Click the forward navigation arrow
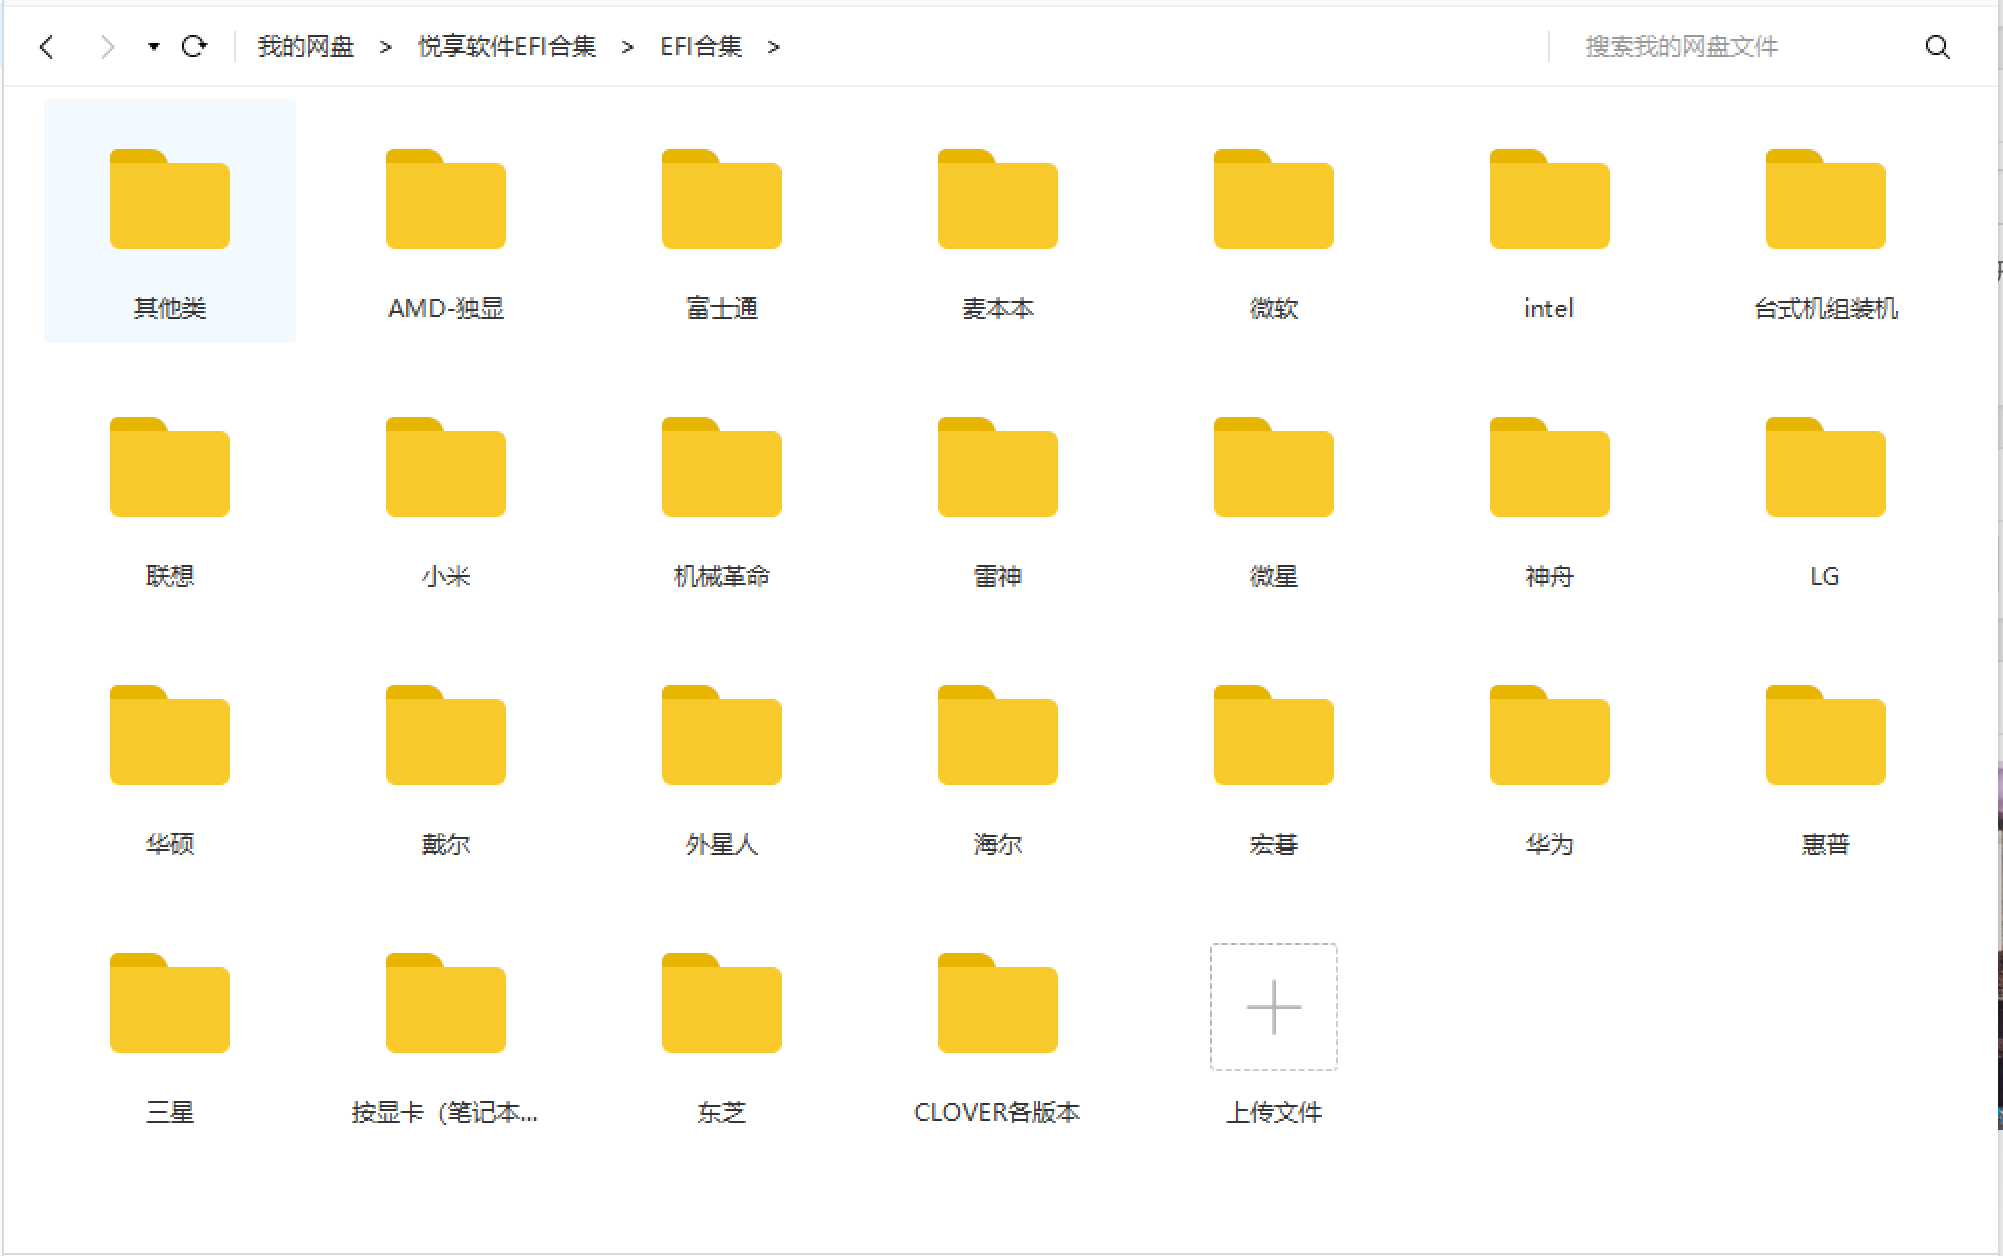The width and height of the screenshot is (2003, 1256). pos(107,47)
